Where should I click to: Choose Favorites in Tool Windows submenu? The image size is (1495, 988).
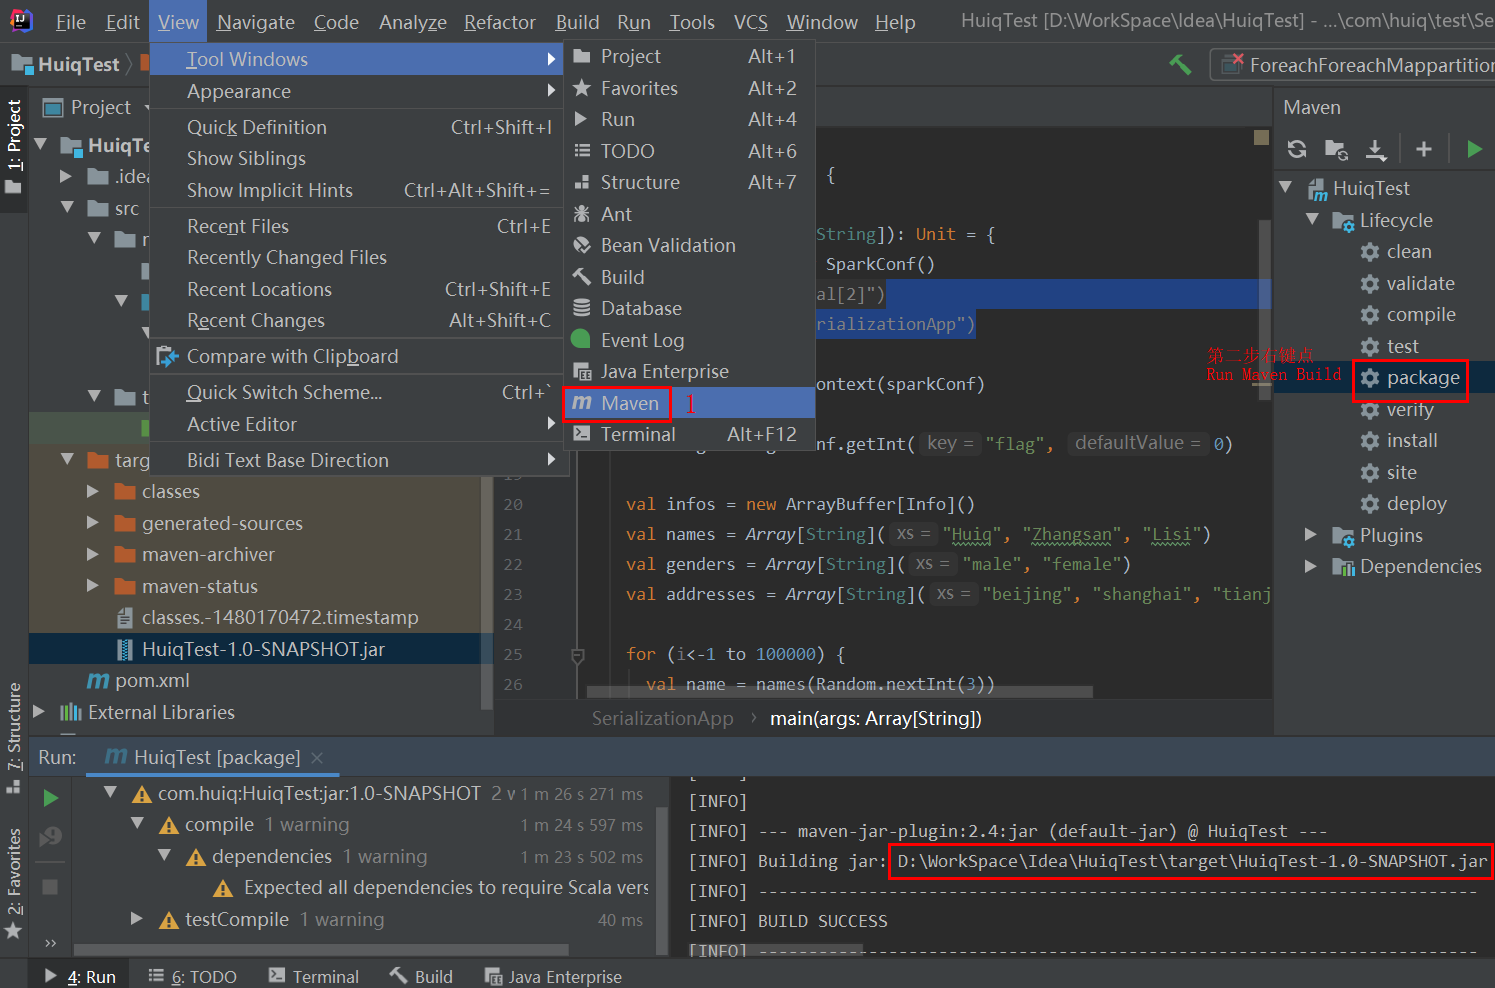click(690, 89)
